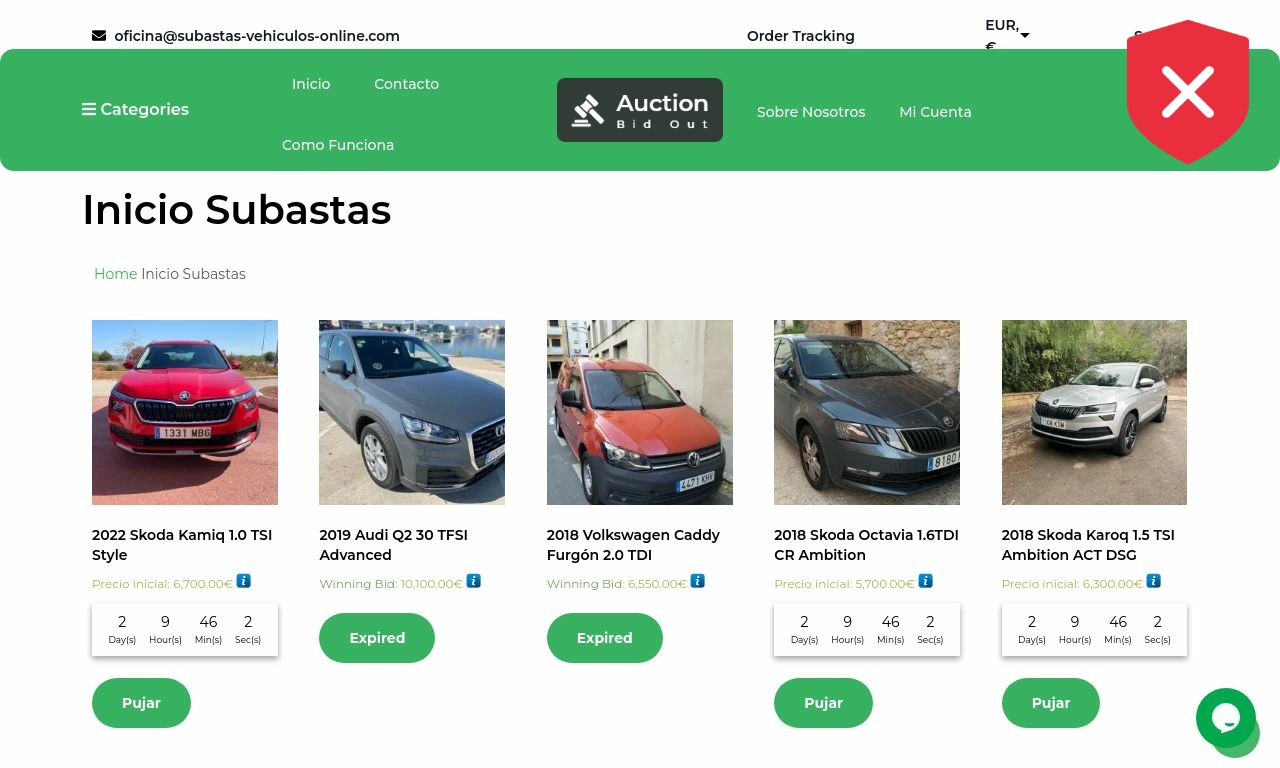
Task: Open the 2018 Skoda Octavia 1.6TDI title
Action: click(x=866, y=545)
